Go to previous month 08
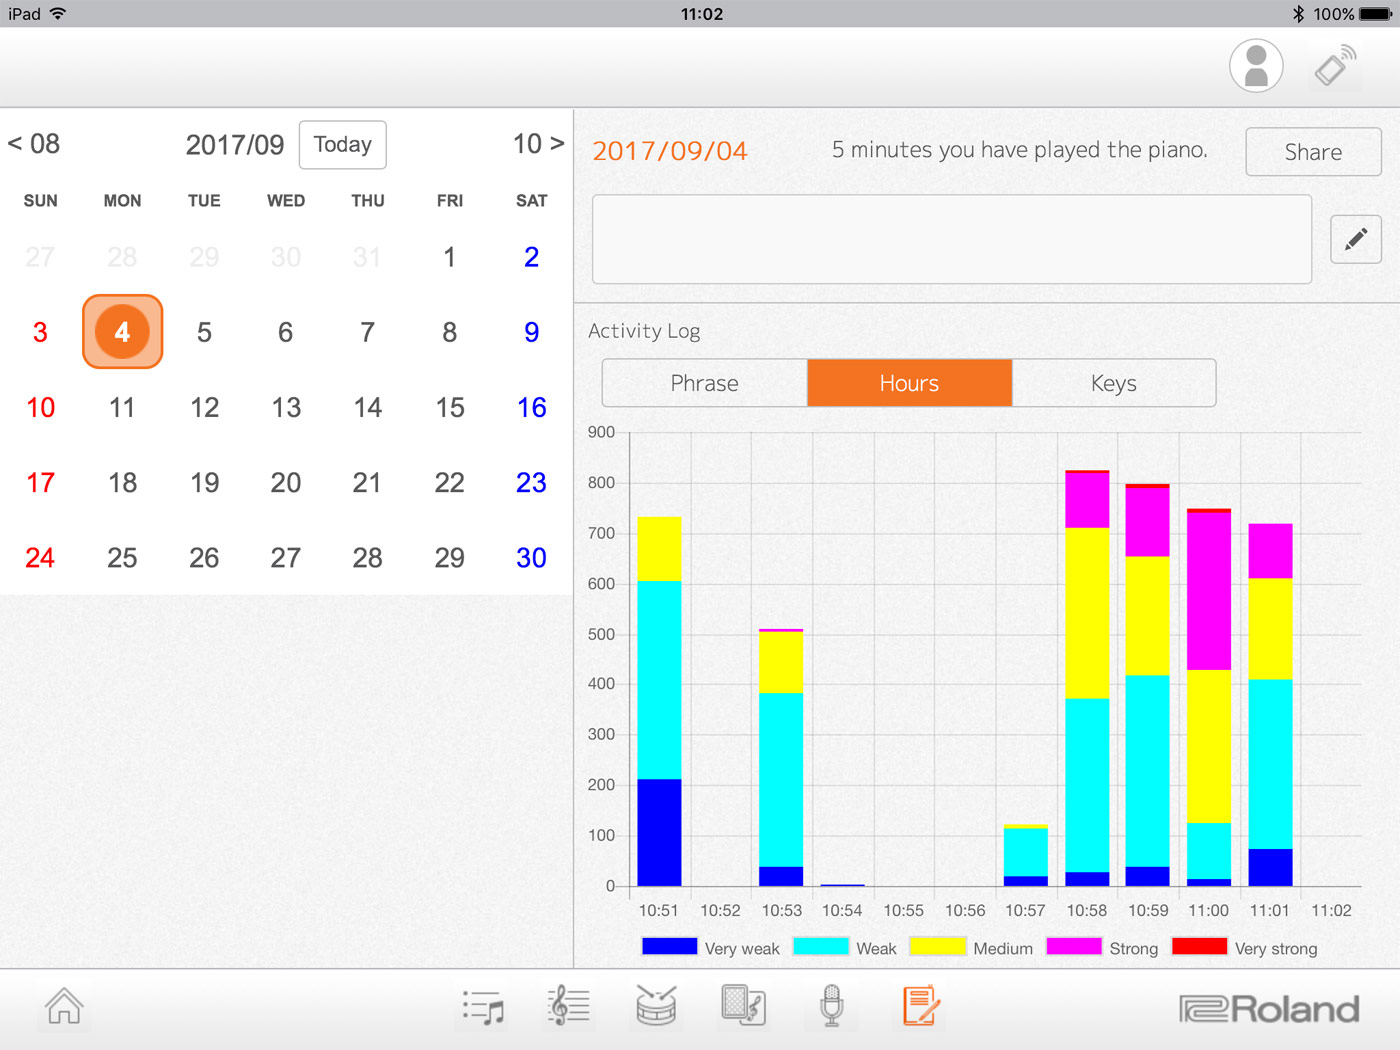1400x1050 pixels. (34, 144)
